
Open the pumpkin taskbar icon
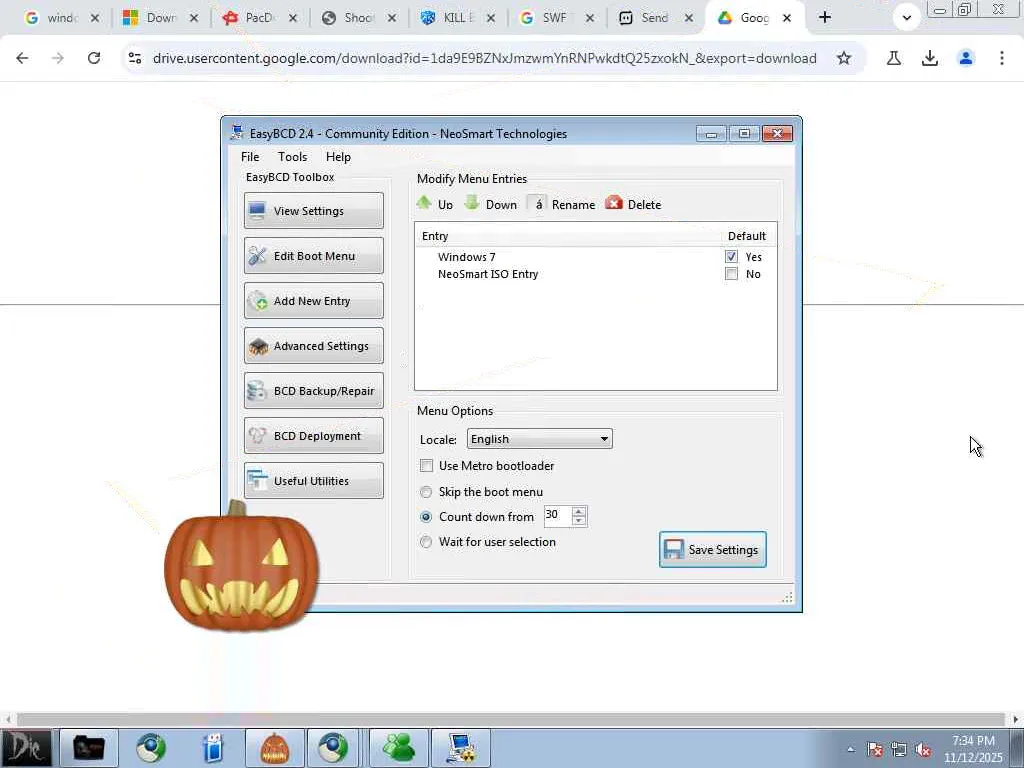point(274,748)
